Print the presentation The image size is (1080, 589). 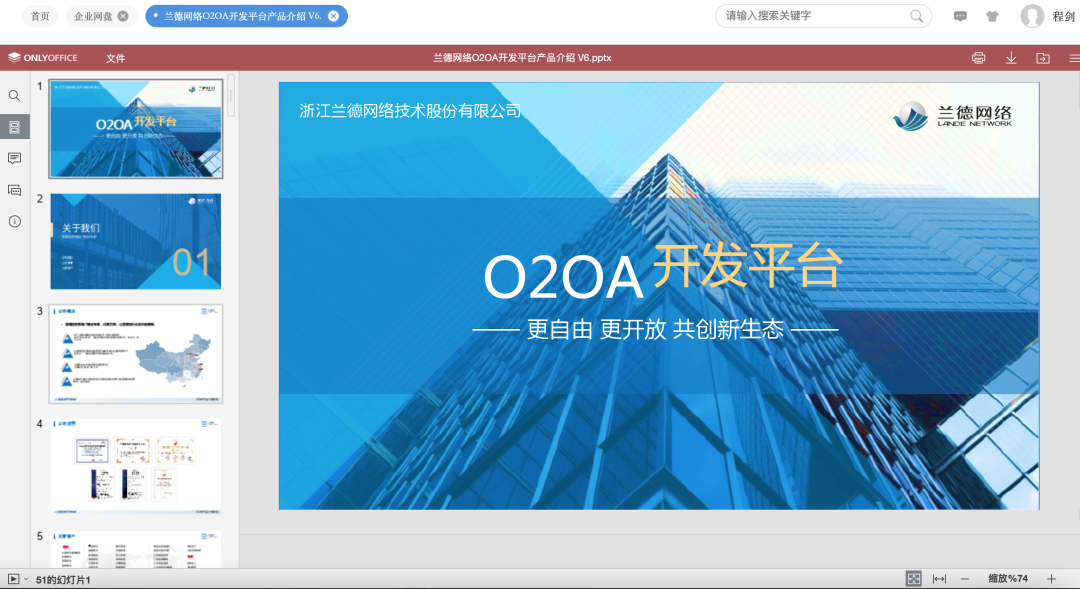[x=978, y=58]
